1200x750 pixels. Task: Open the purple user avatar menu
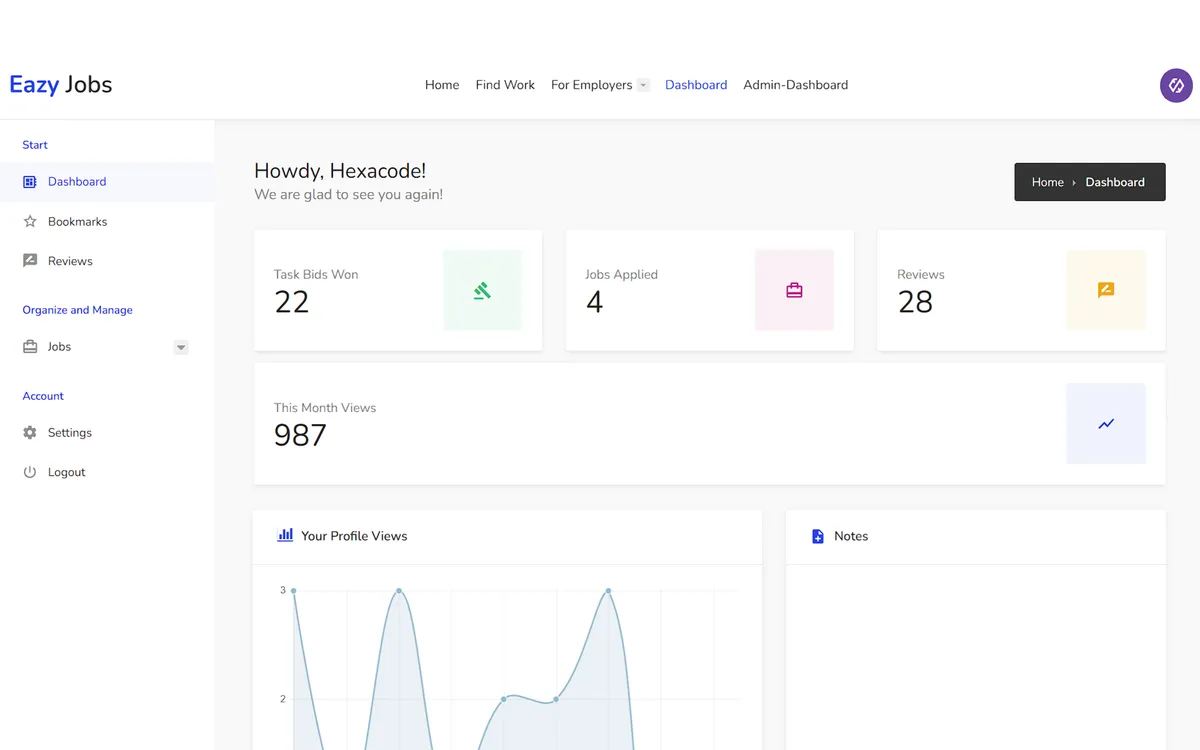pyautogui.click(x=1176, y=86)
